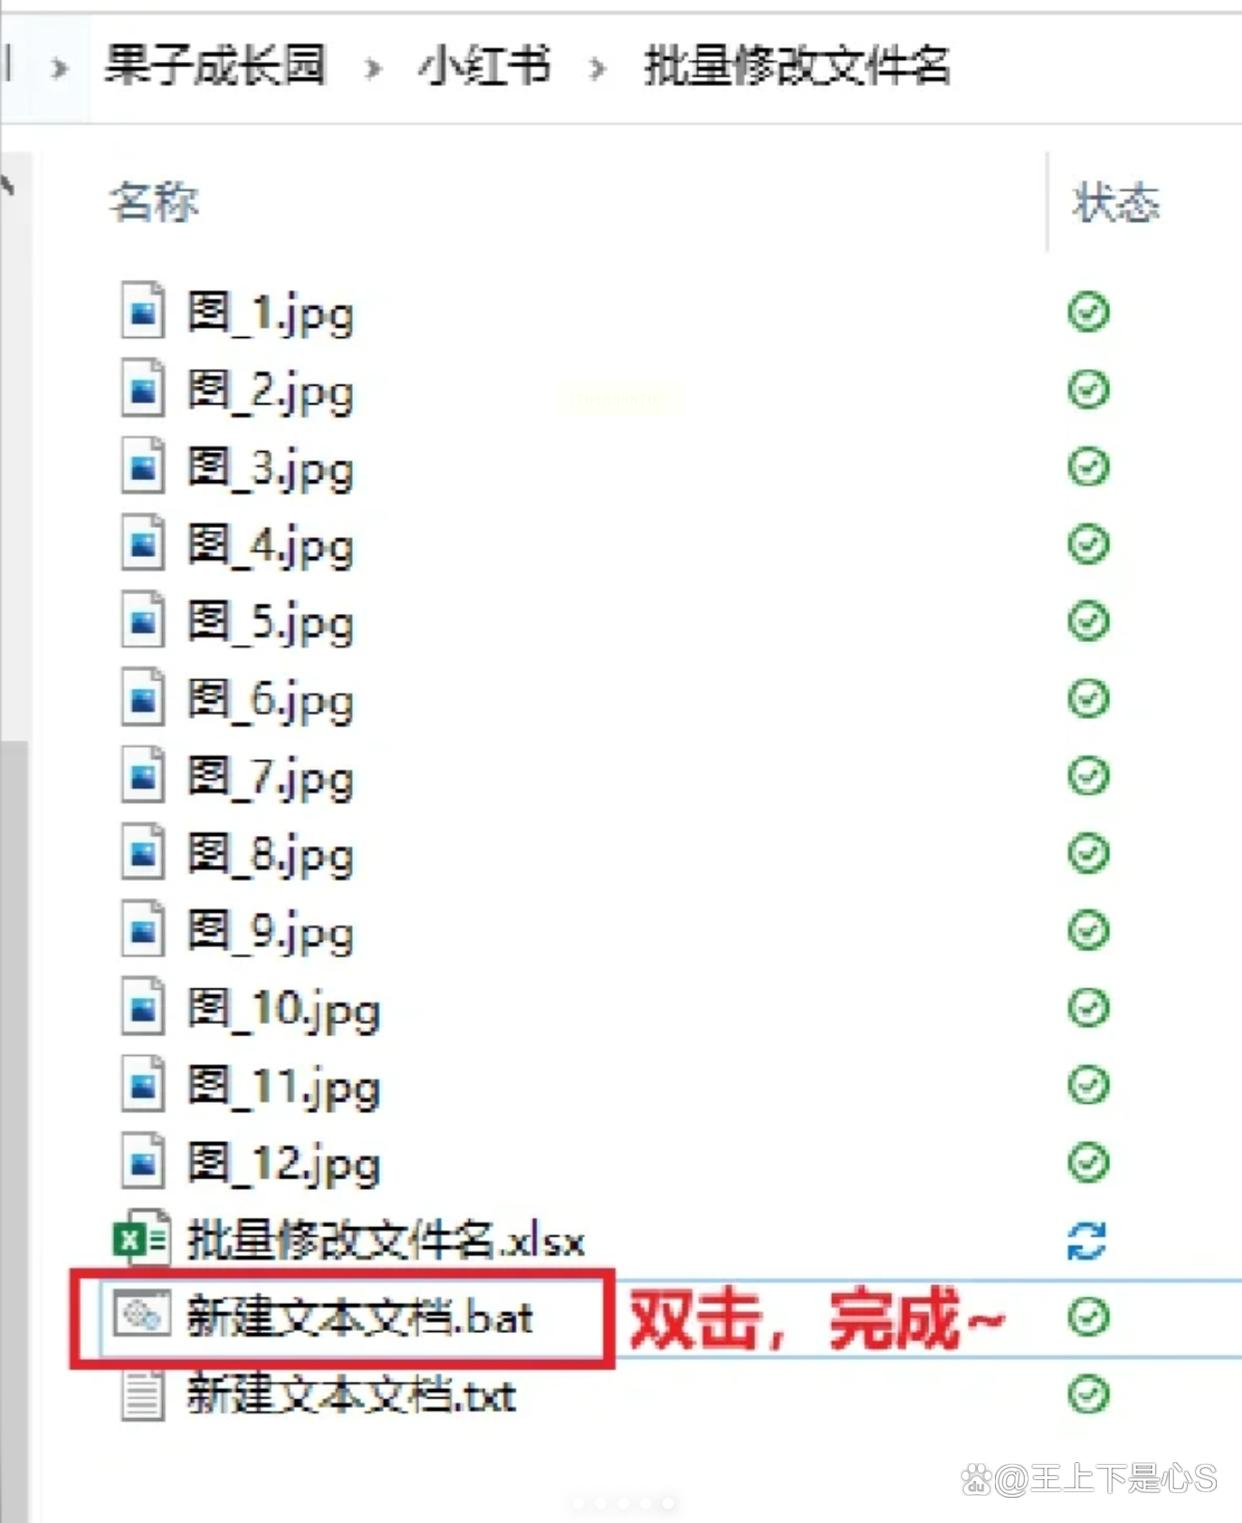Click the 图_6.jpg file icon
1242x1523 pixels.
(x=143, y=698)
